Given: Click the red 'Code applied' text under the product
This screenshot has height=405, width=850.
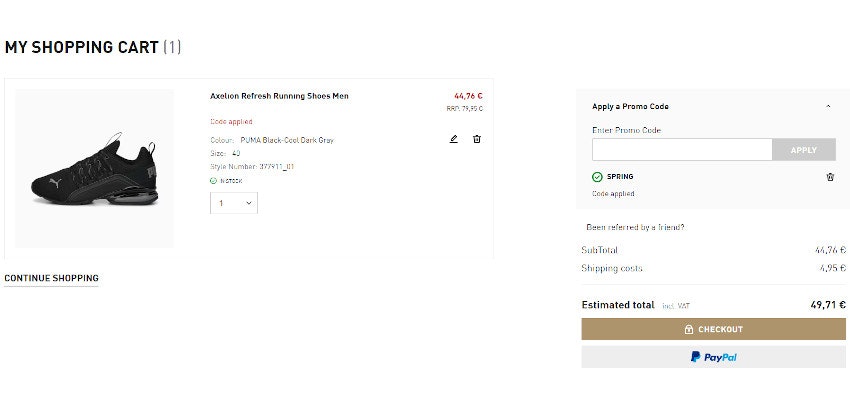Looking at the screenshot, I should [231, 122].
